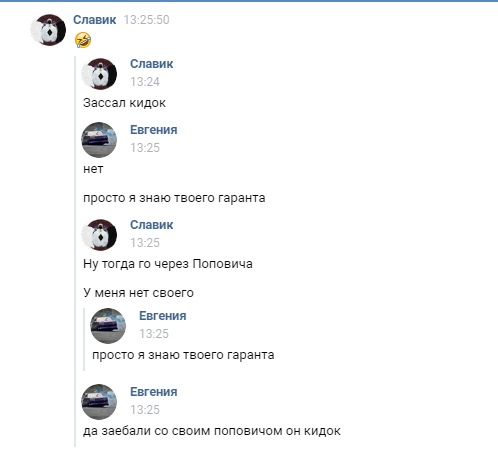Click Славик name above 'Ну тогда го через Поповича'

pyautogui.click(x=152, y=225)
